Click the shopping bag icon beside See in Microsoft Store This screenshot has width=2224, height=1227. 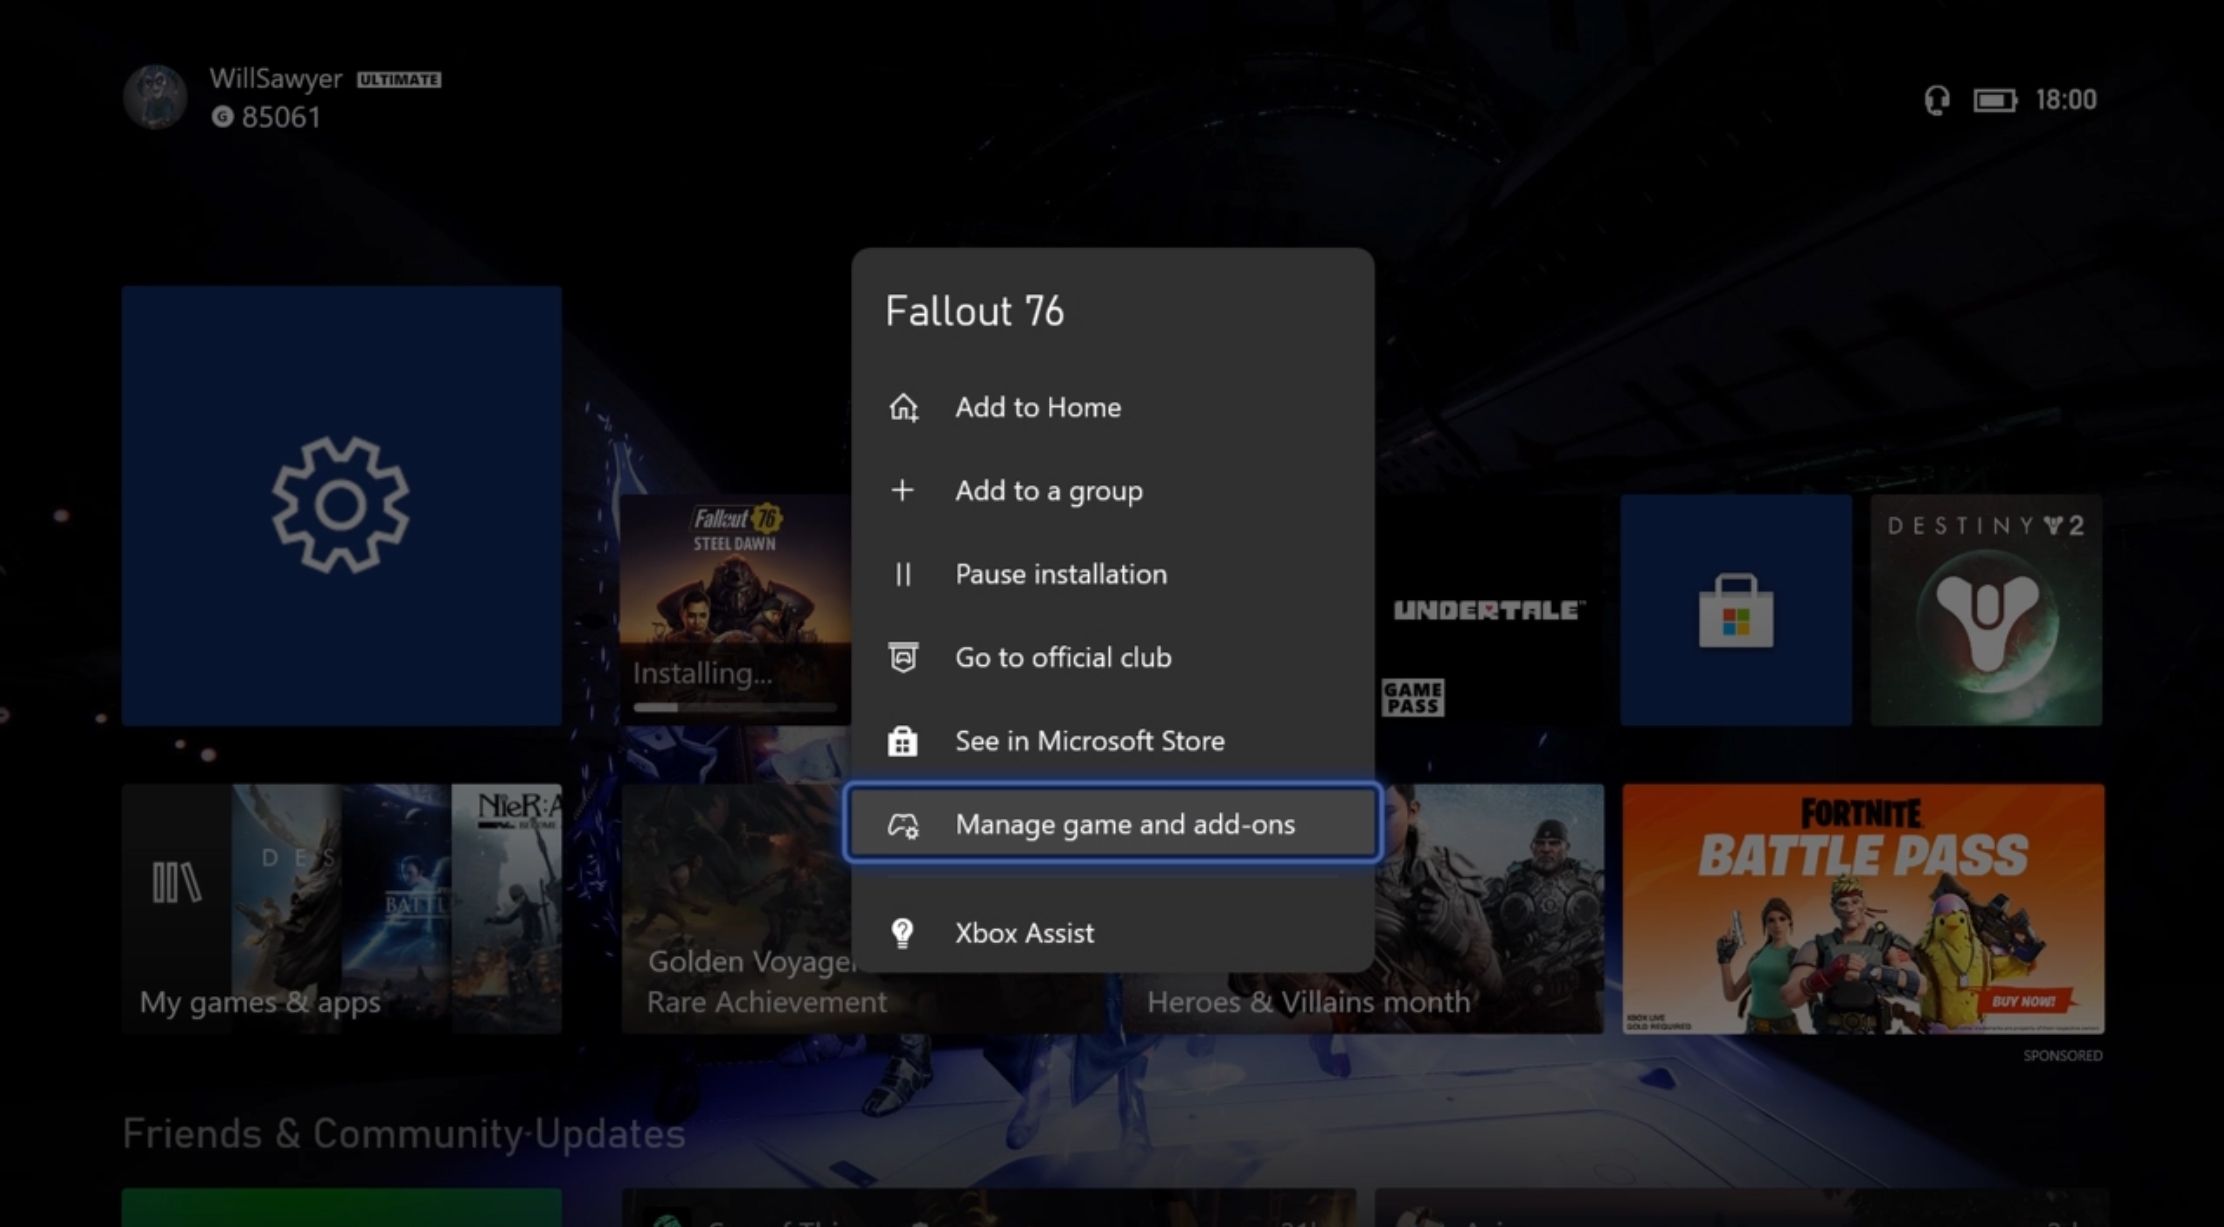[x=902, y=741]
